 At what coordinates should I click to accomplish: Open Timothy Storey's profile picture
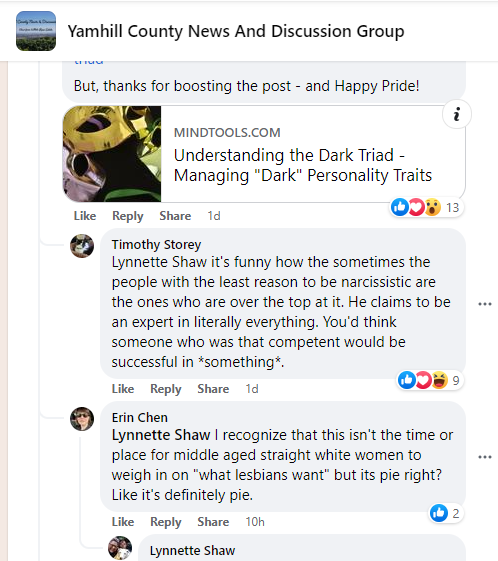(82, 246)
